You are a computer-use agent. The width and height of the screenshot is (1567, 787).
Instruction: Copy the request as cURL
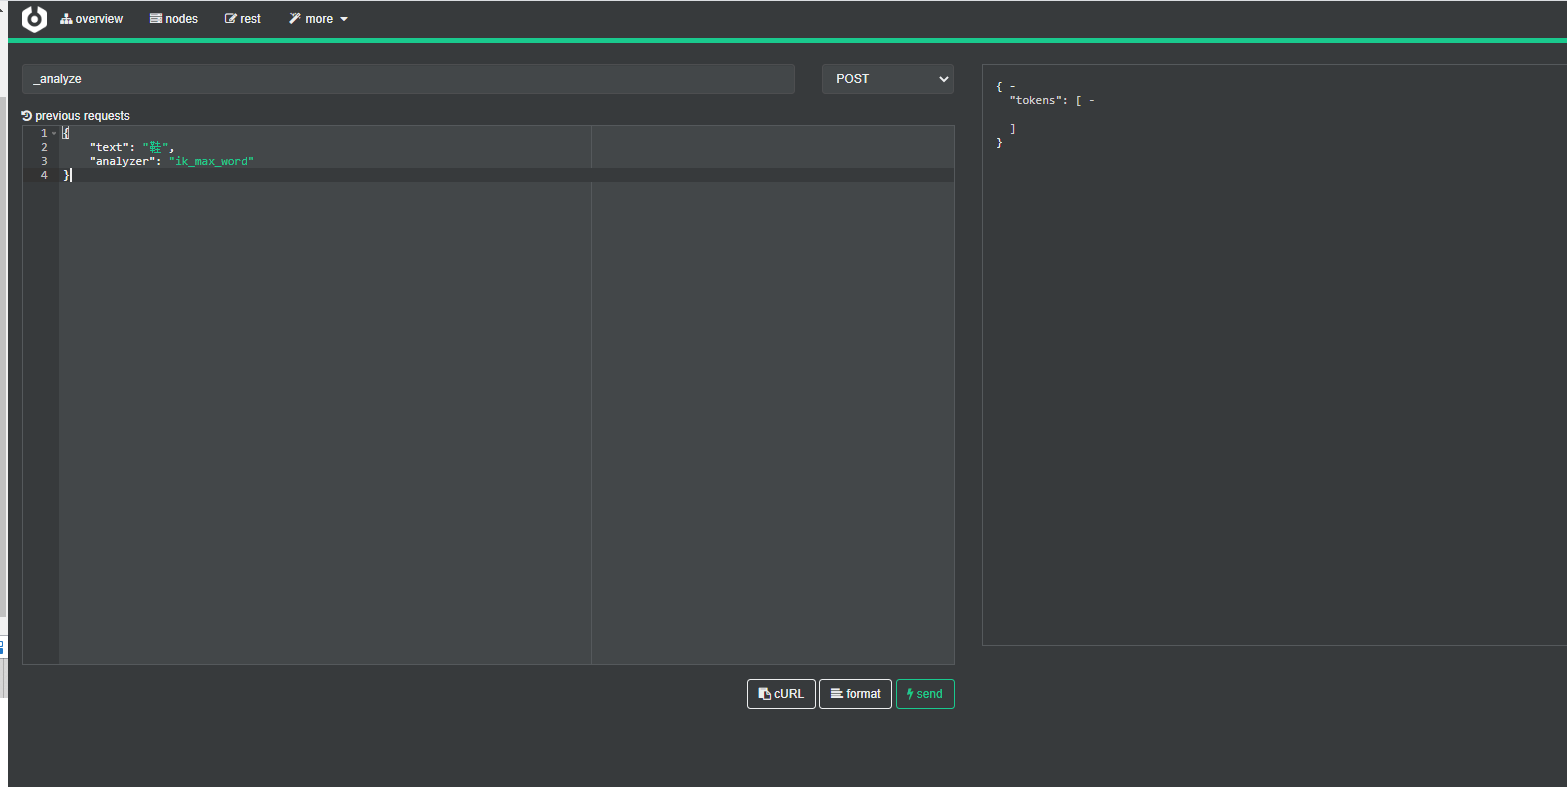[781, 693]
